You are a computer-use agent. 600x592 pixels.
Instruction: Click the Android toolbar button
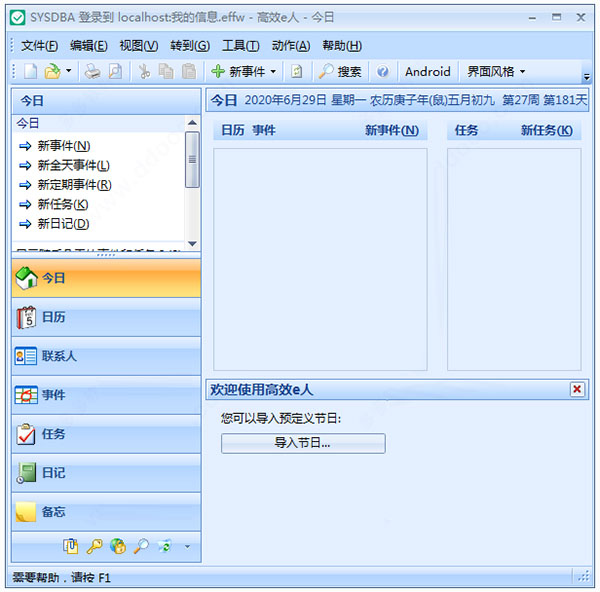(427, 72)
